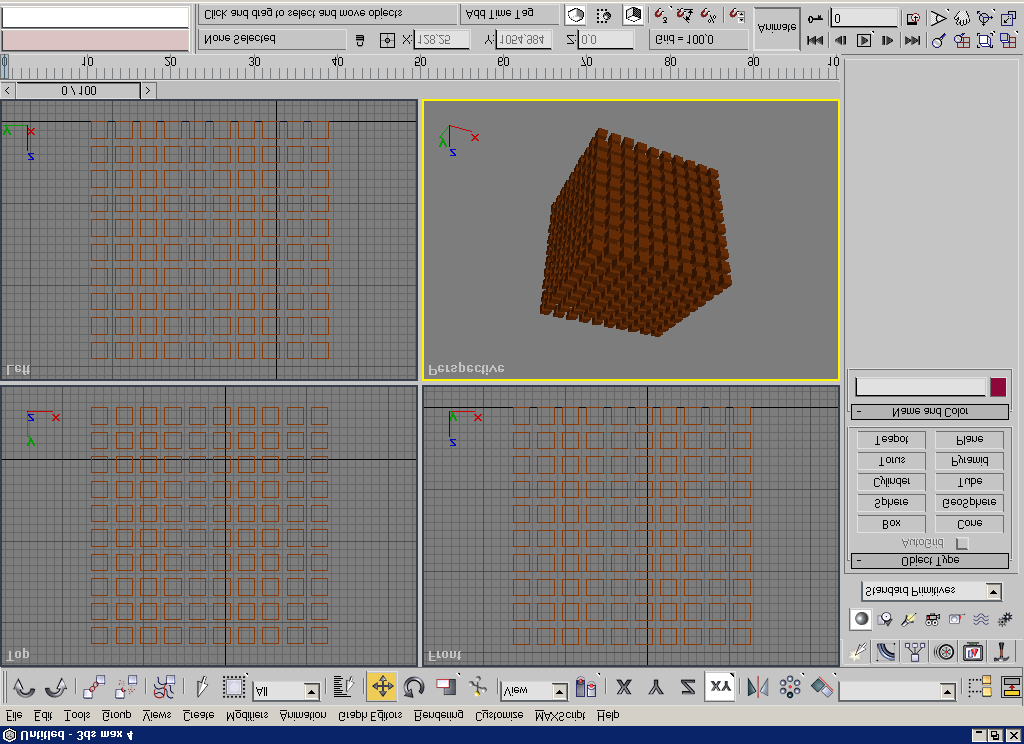Image resolution: width=1024 pixels, height=744 pixels.
Task: Click the rectangular Selection Region icon
Action: coord(234,687)
